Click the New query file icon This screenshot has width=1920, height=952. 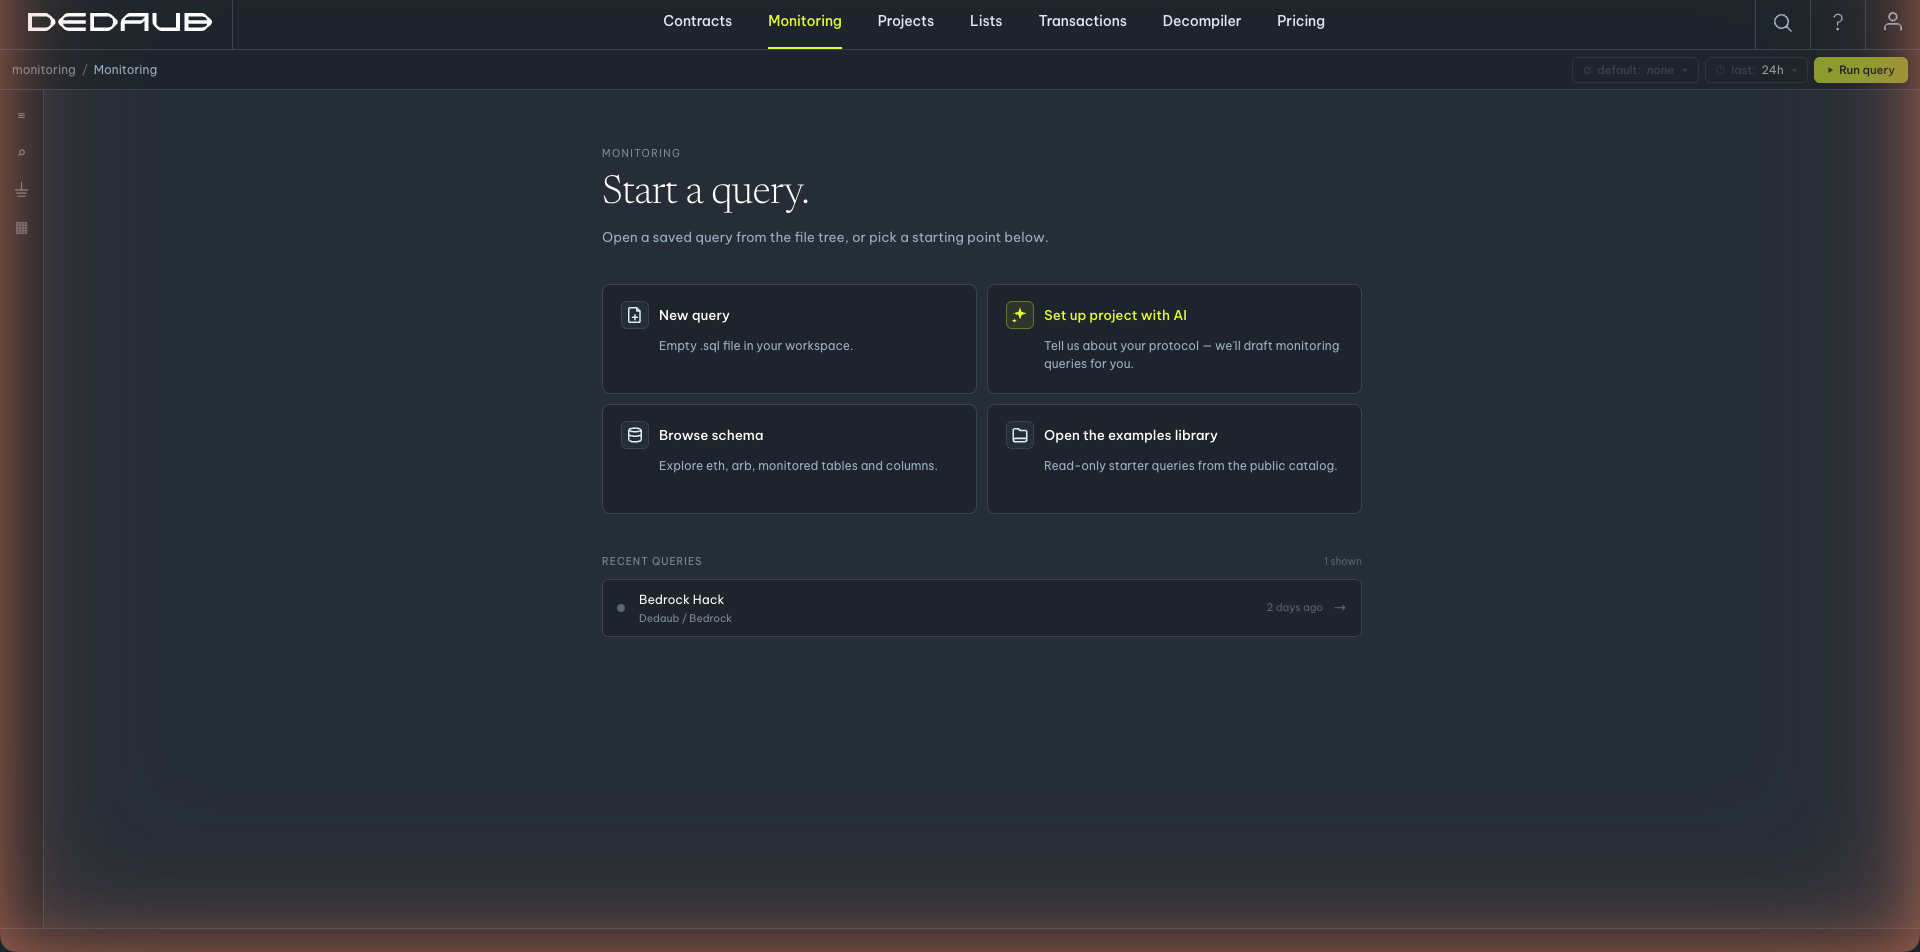tap(635, 315)
